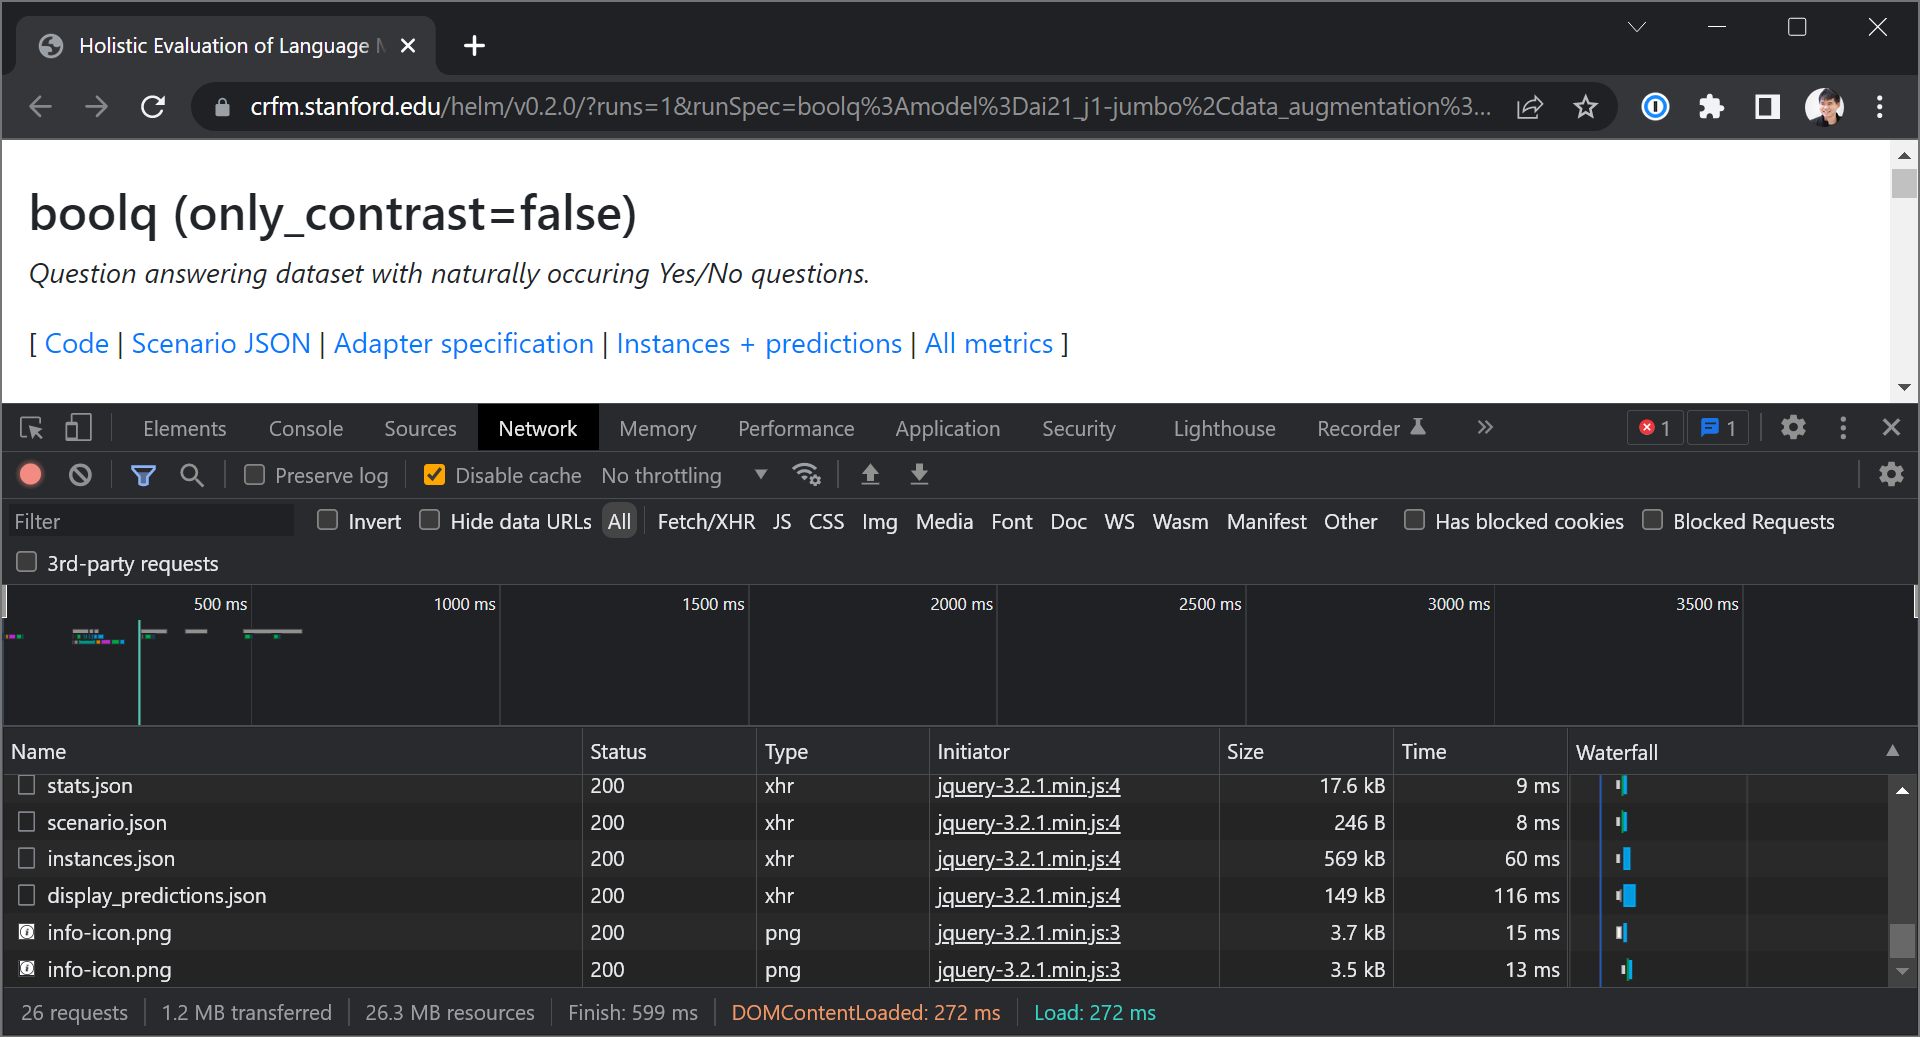The image size is (1920, 1037).
Task: Open the No throttling dropdown
Action: (685, 475)
